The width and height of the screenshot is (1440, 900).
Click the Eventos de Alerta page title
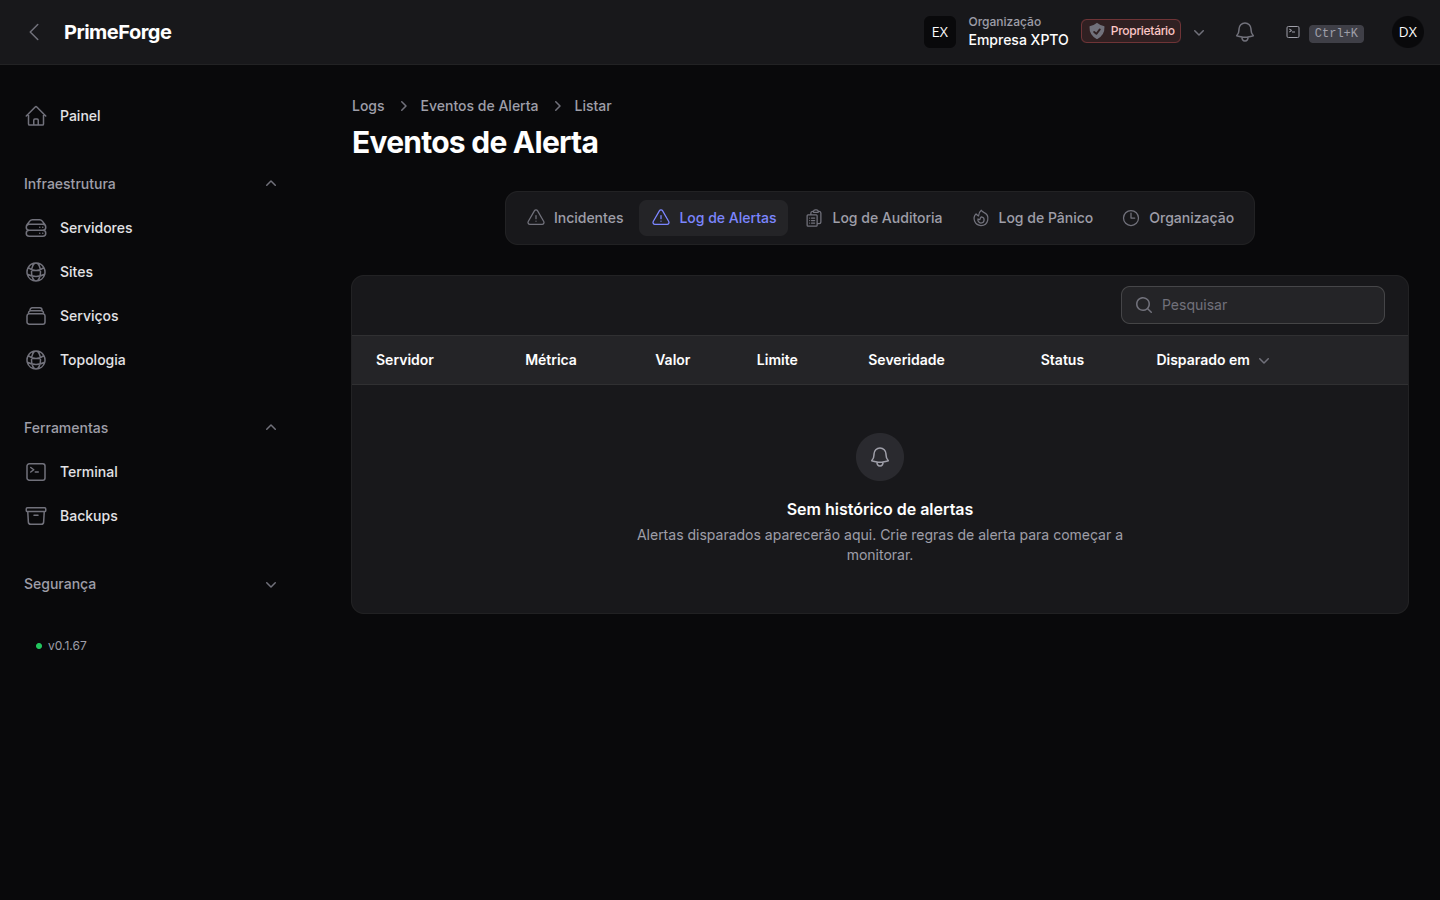click(475, 142)
